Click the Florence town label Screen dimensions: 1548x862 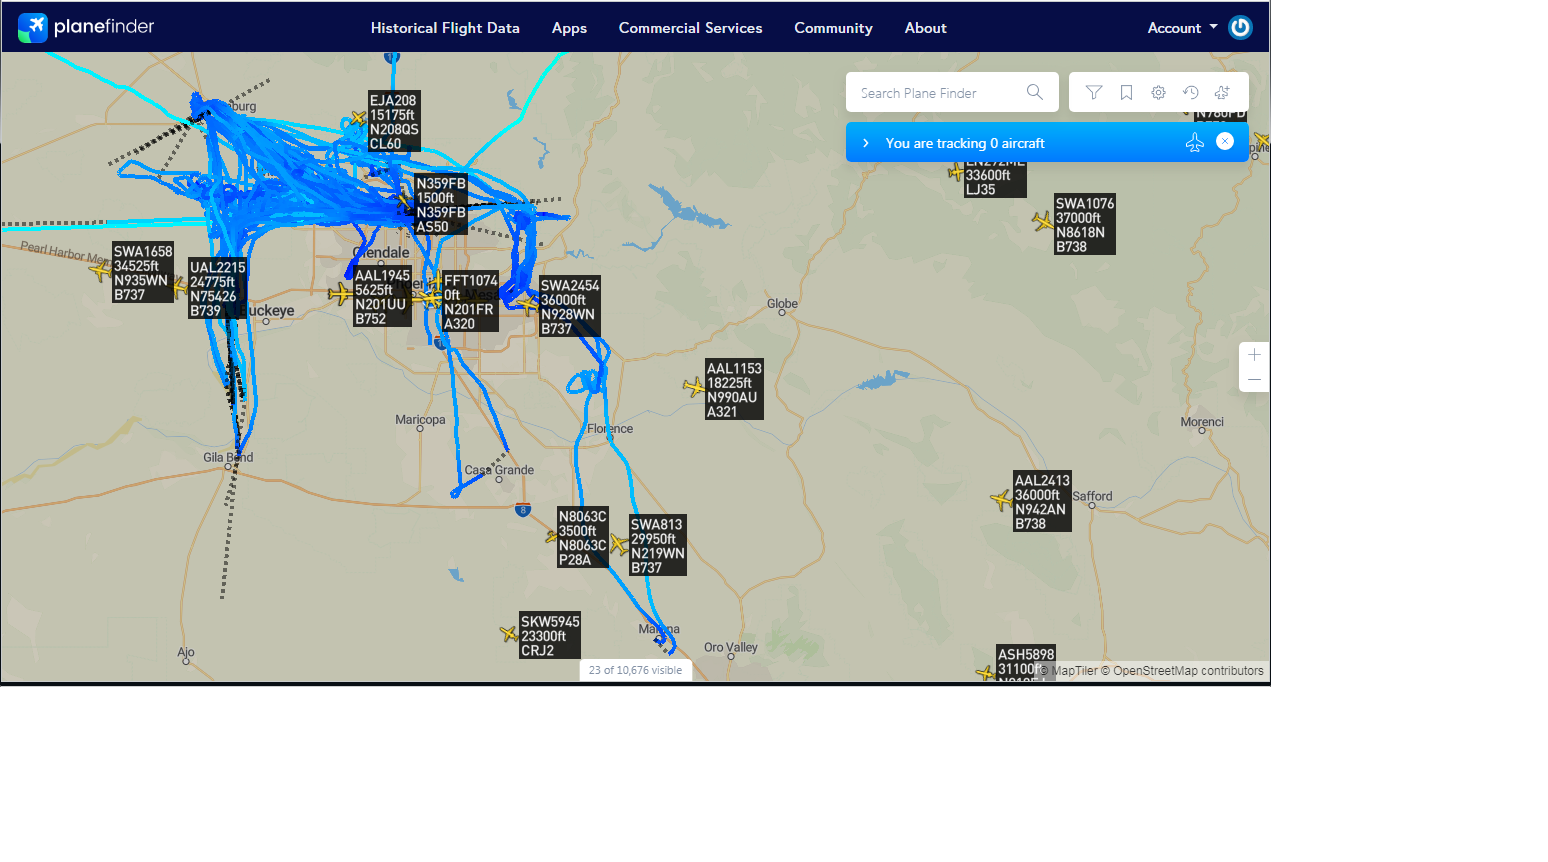click(x=610, y=429)
